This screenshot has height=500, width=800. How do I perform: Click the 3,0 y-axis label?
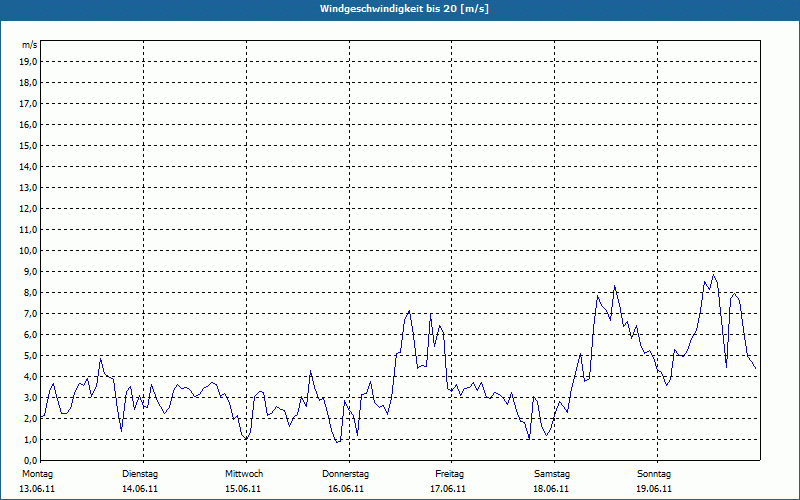click(x=30, y=397)
